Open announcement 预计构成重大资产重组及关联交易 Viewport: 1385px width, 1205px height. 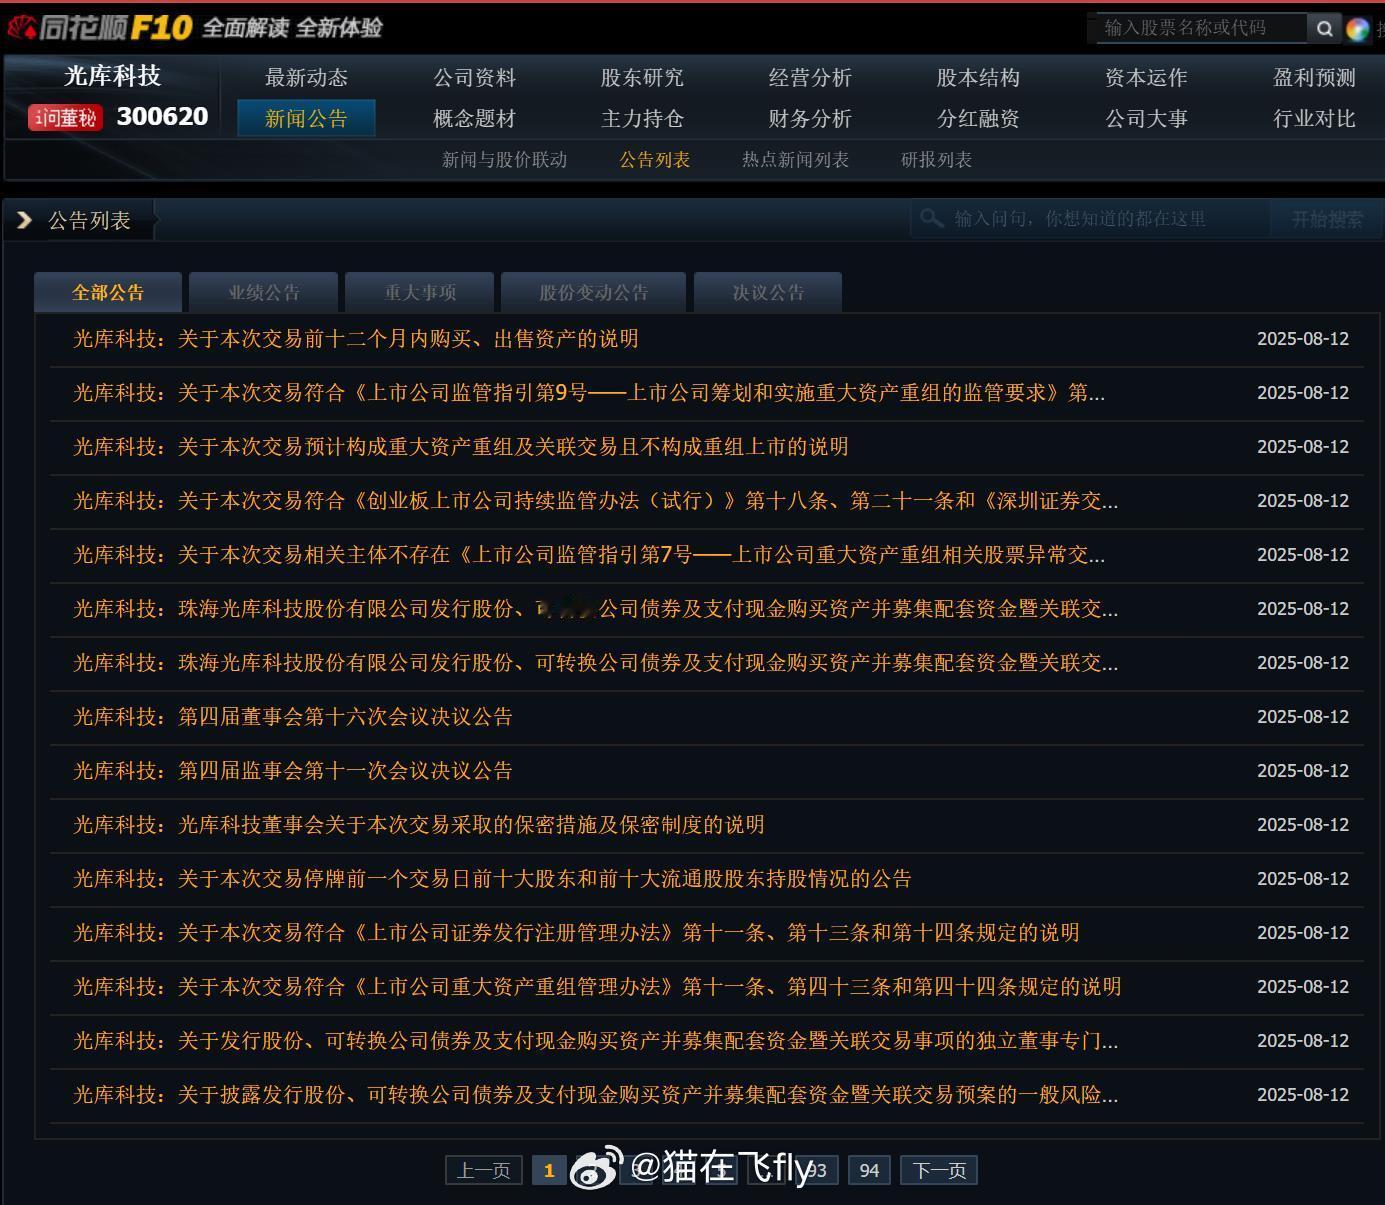pos(461,447)
